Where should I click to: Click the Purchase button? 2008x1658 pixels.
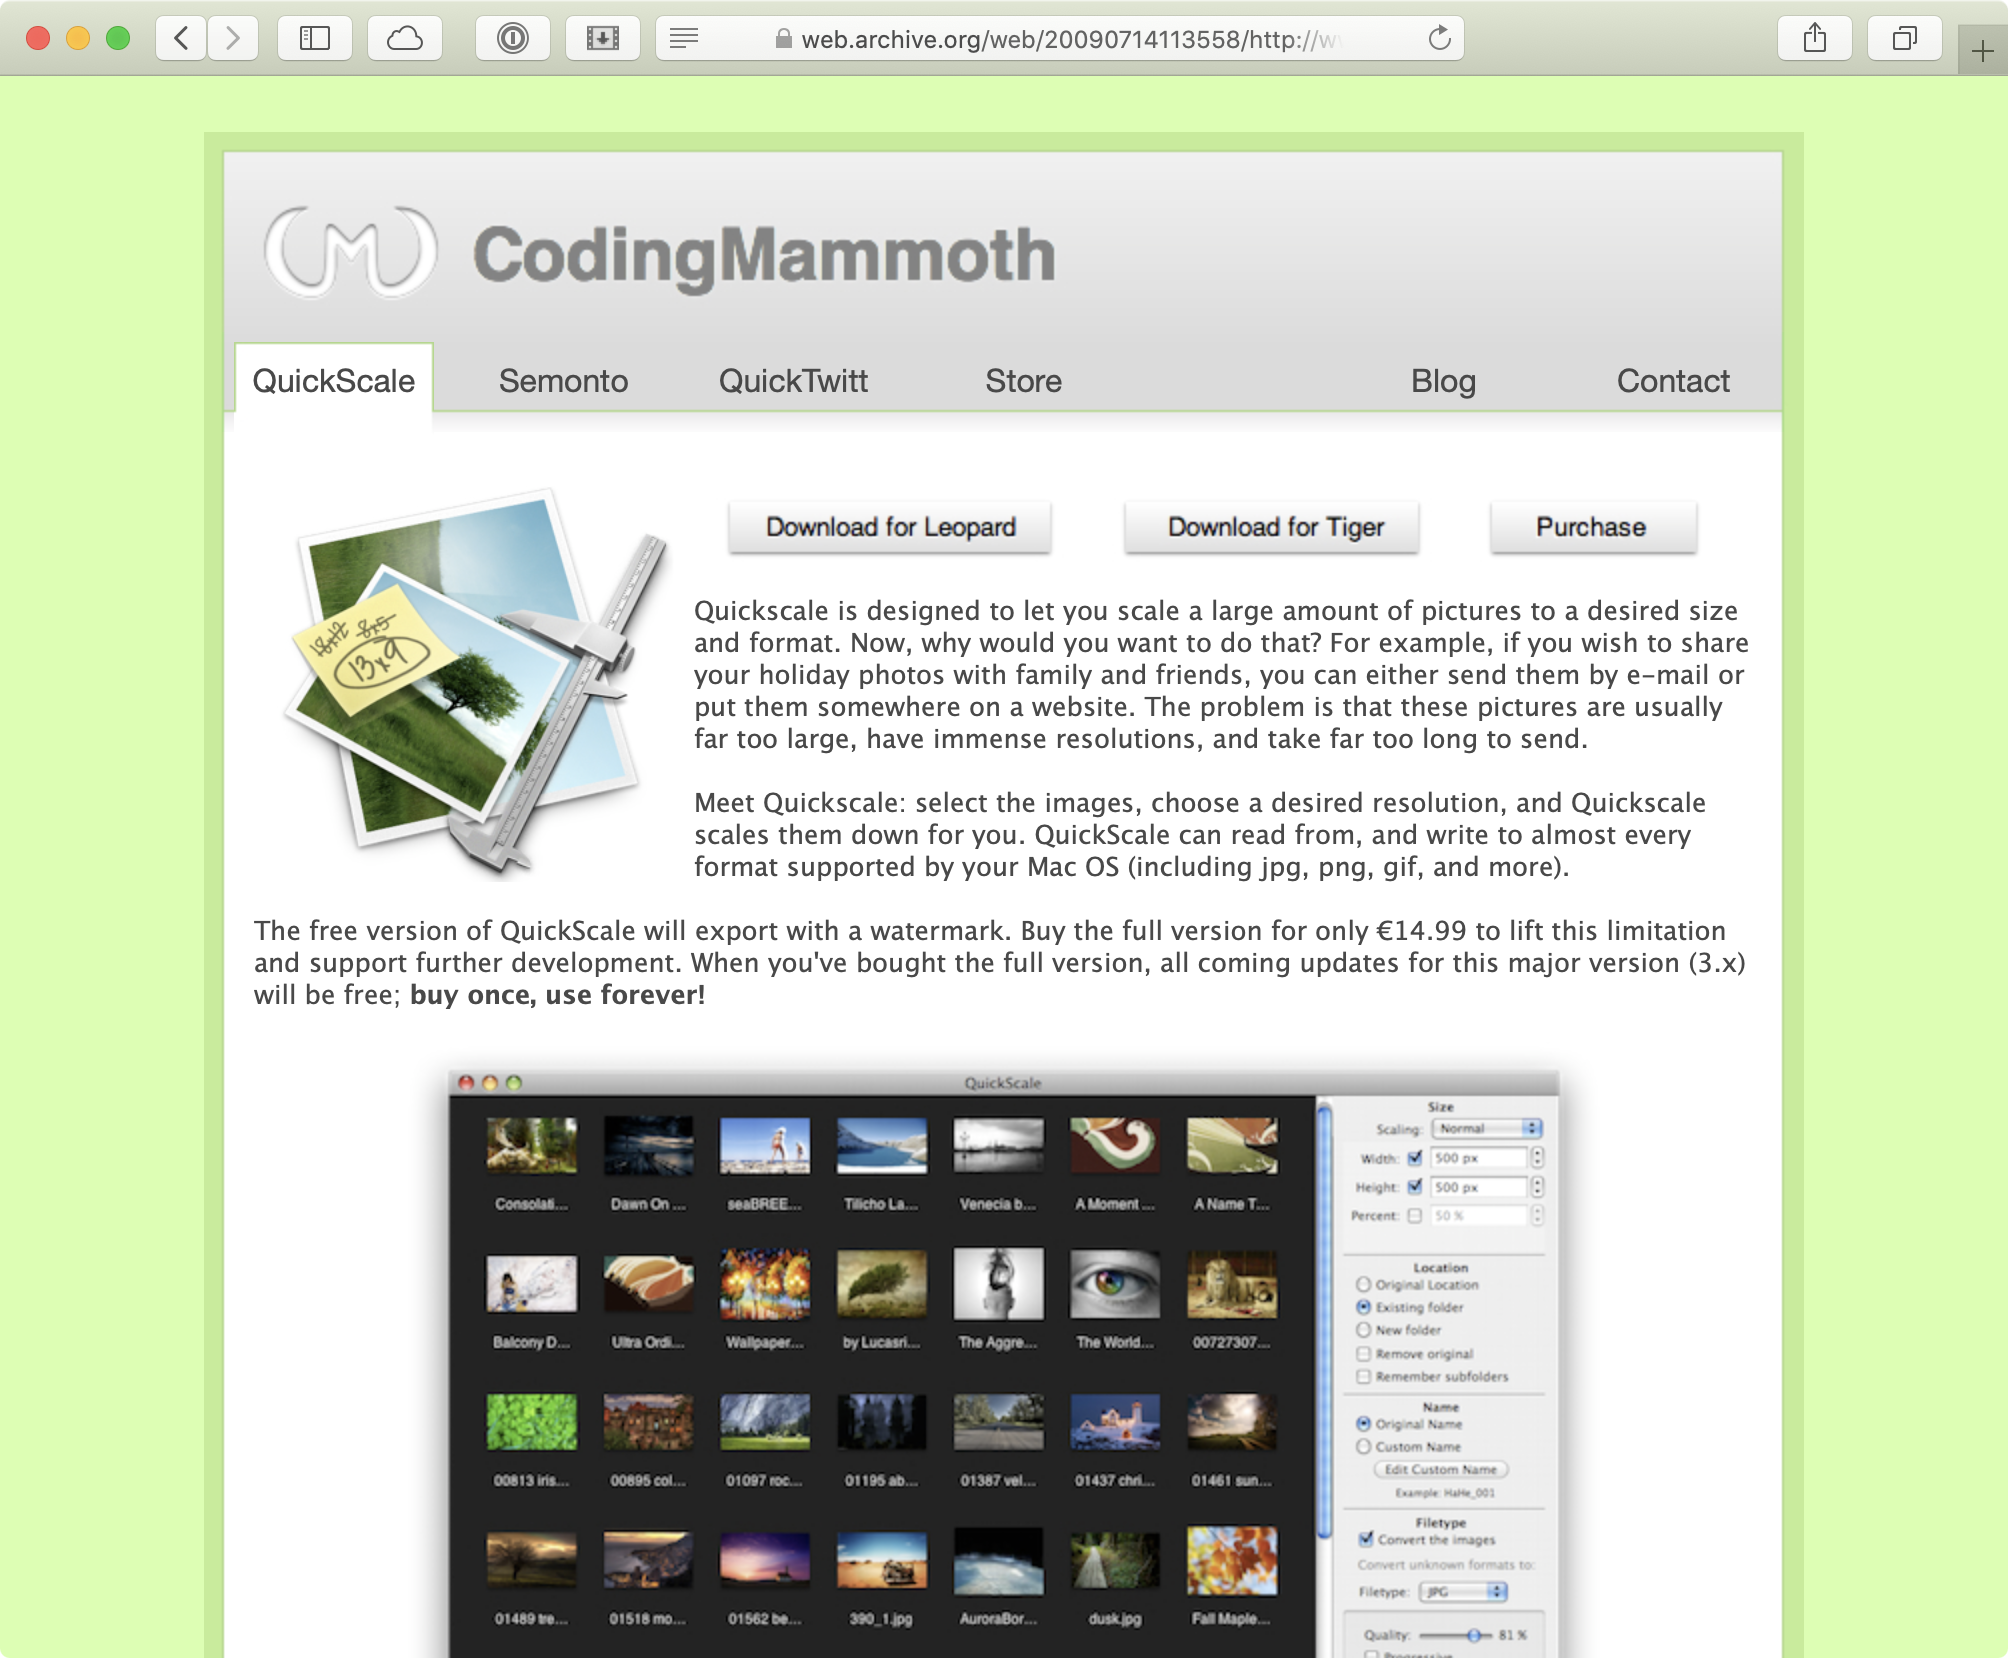(1591, 527)
